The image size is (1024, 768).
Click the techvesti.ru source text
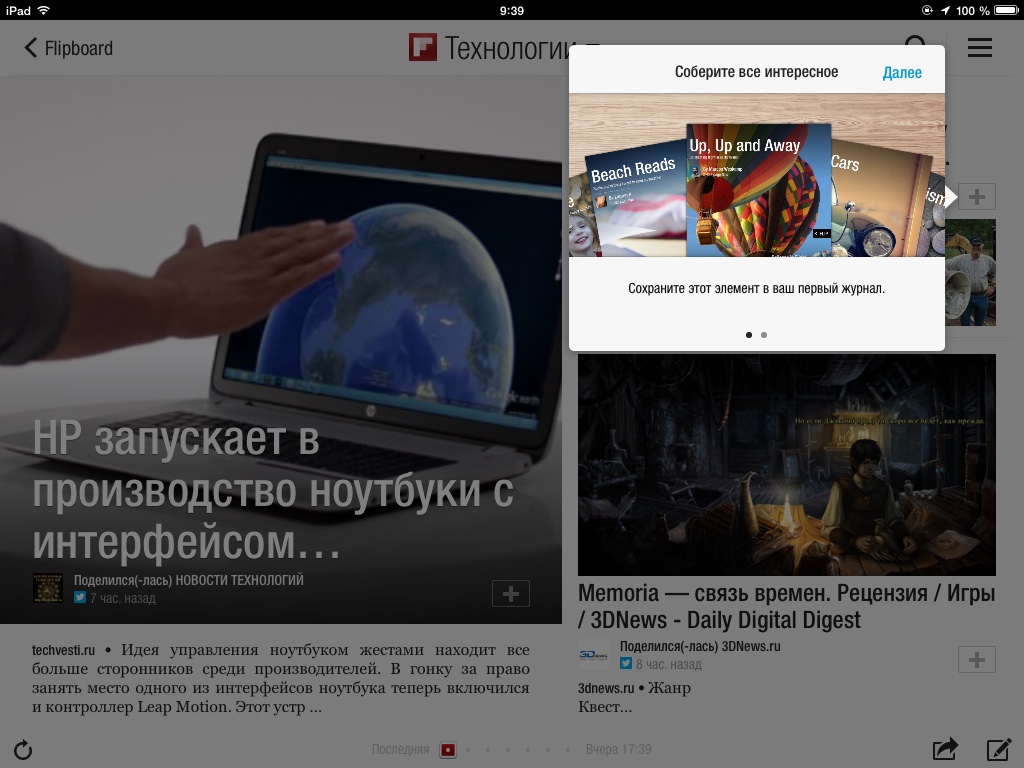[x=63, y=650]
